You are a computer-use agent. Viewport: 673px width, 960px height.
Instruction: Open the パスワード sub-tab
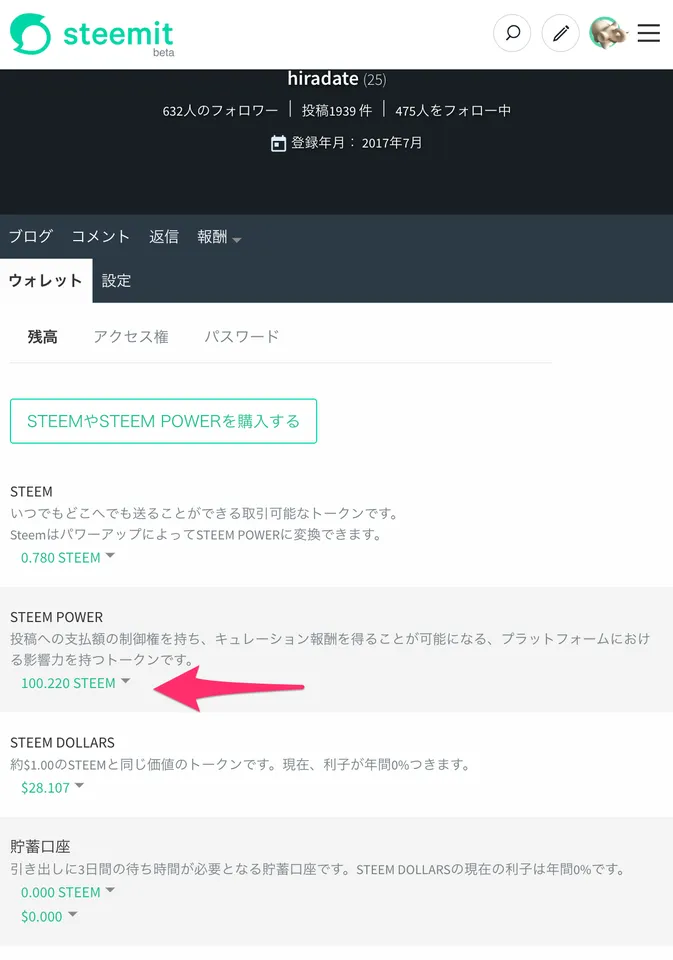(x=242, y=337)
